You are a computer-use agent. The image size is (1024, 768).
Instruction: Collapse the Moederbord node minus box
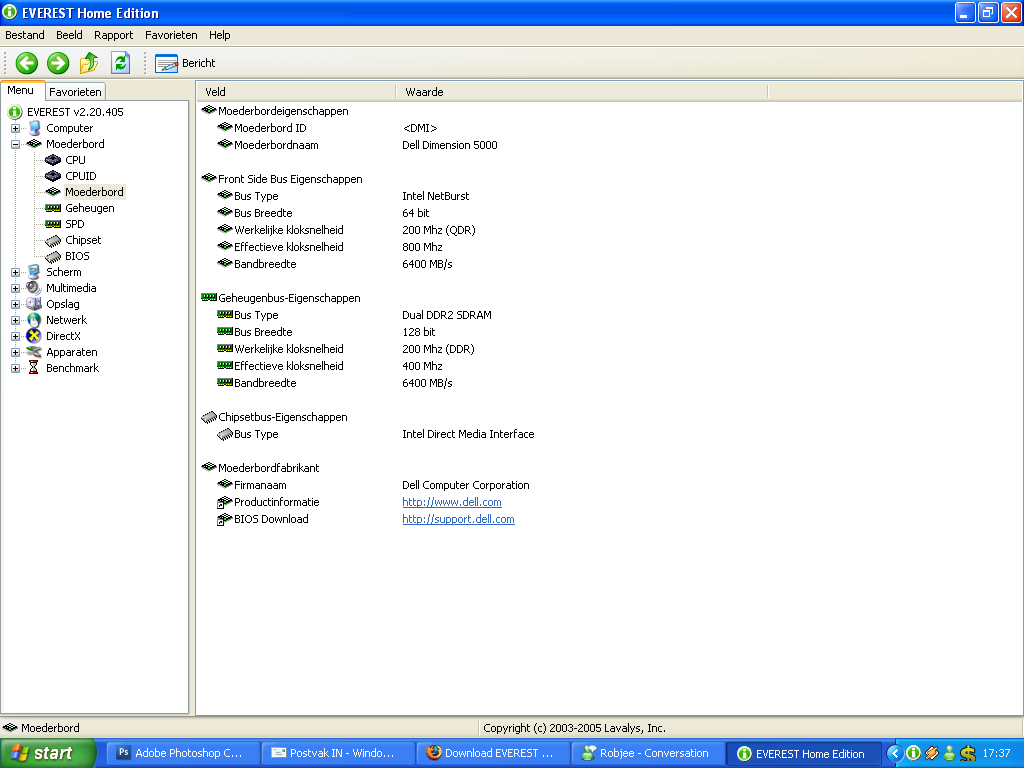click(x=16, y=144)
